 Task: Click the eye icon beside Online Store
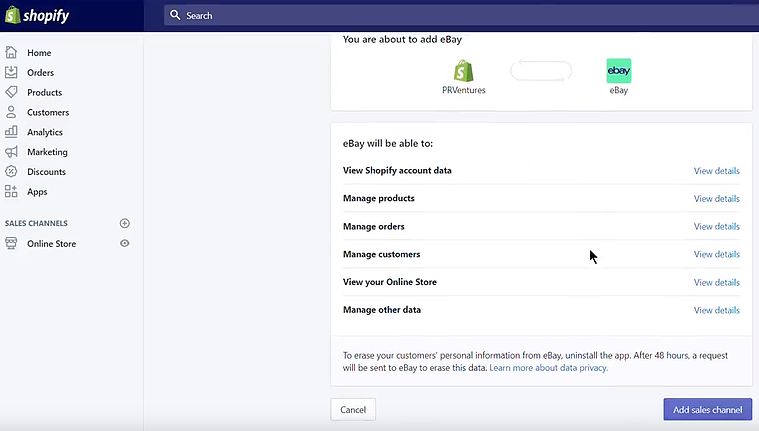pyautogui.click(x=124, y=243)
